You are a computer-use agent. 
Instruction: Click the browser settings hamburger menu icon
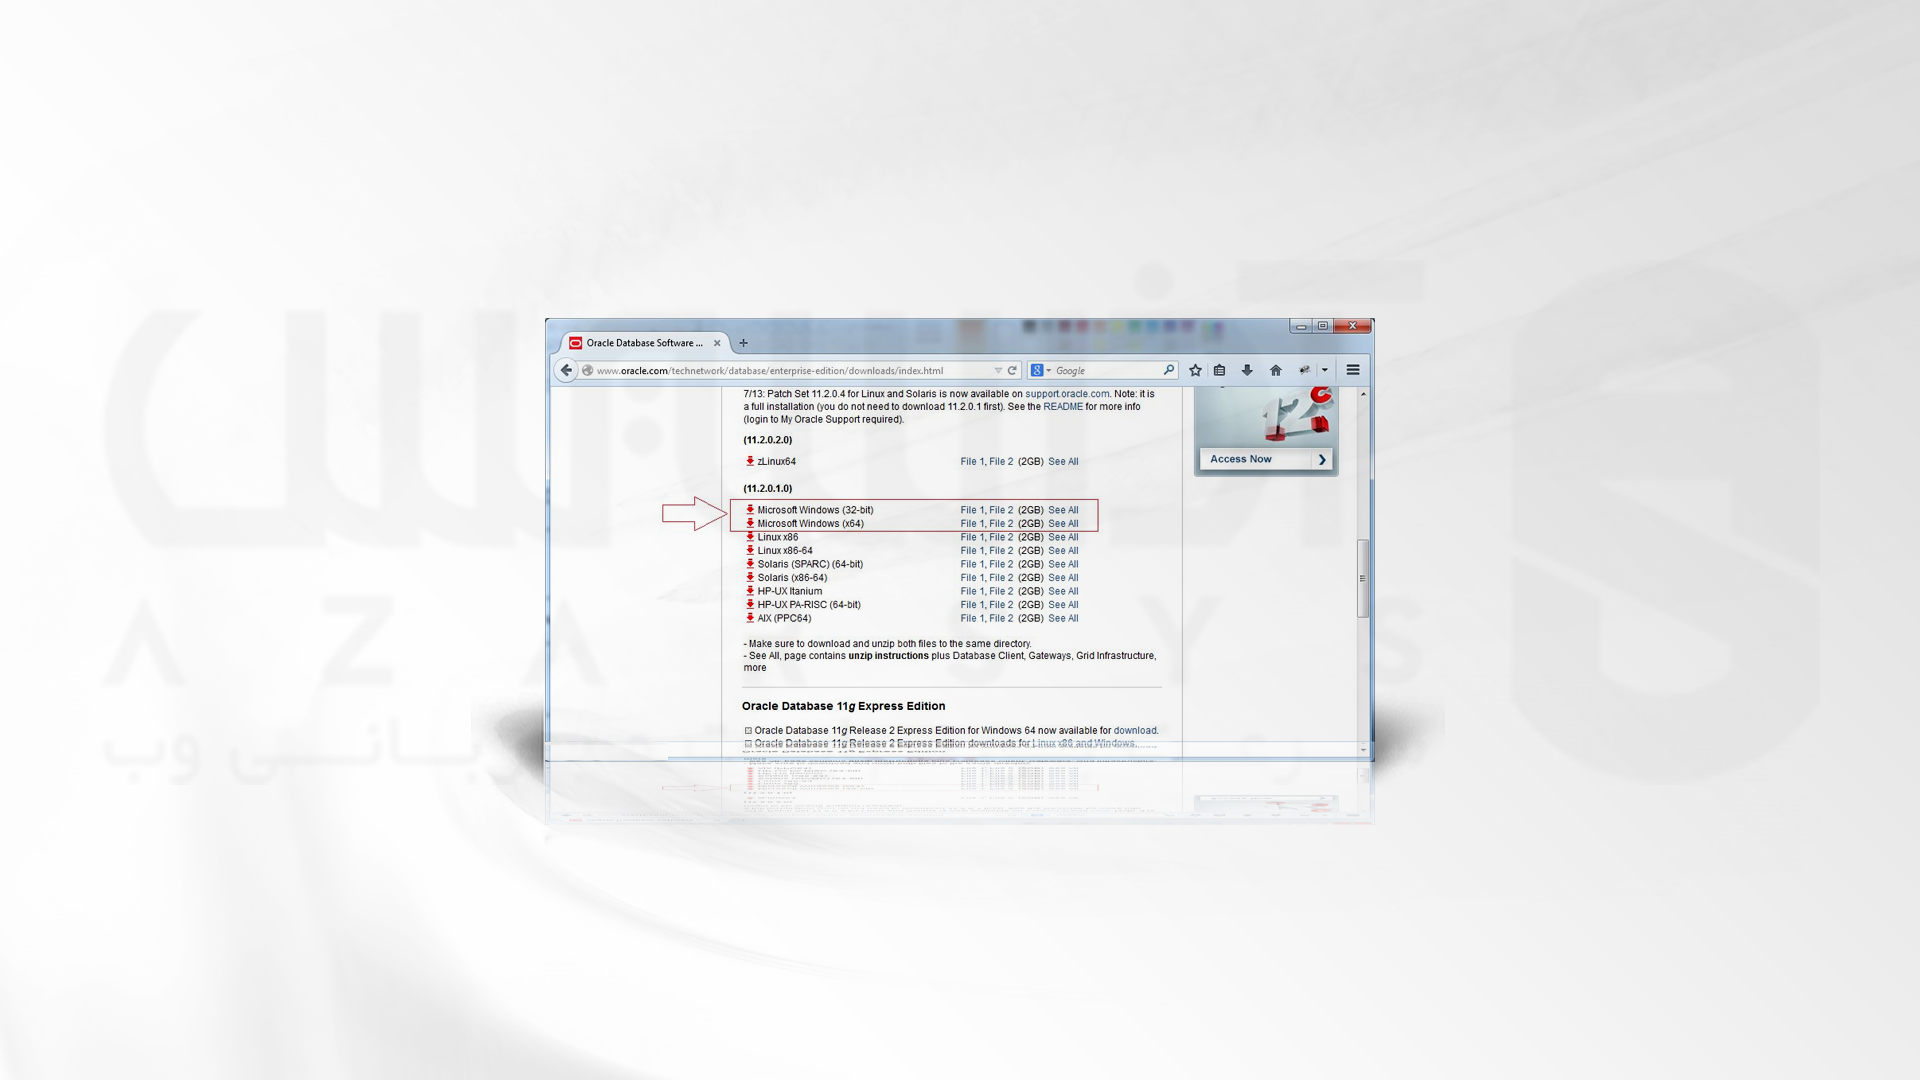click(x=1354, y=371)
